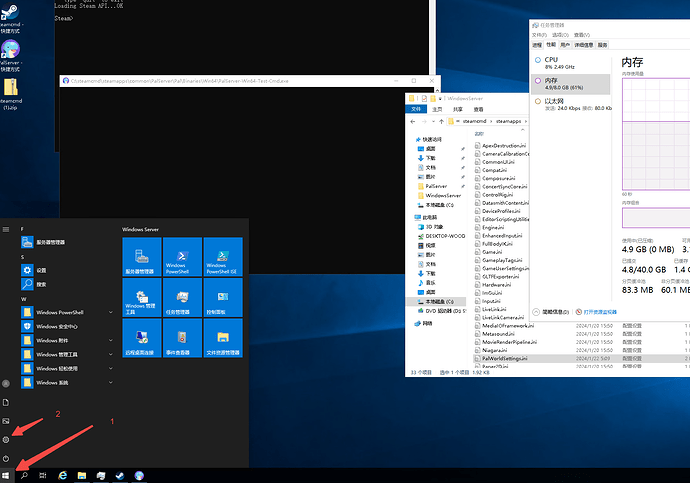
Task: Select the steamcmd zip file on desktop
Action: click(x=11, y=94)
